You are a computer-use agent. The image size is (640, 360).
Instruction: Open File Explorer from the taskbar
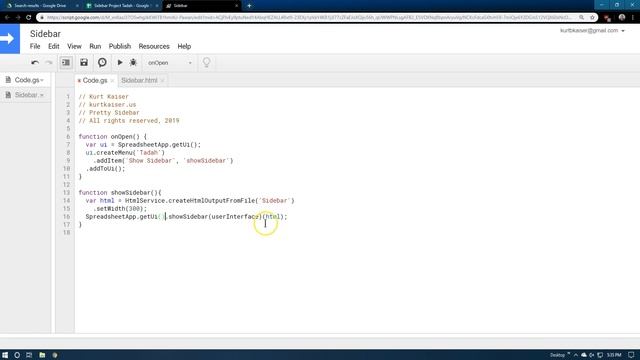click(42, 355)
